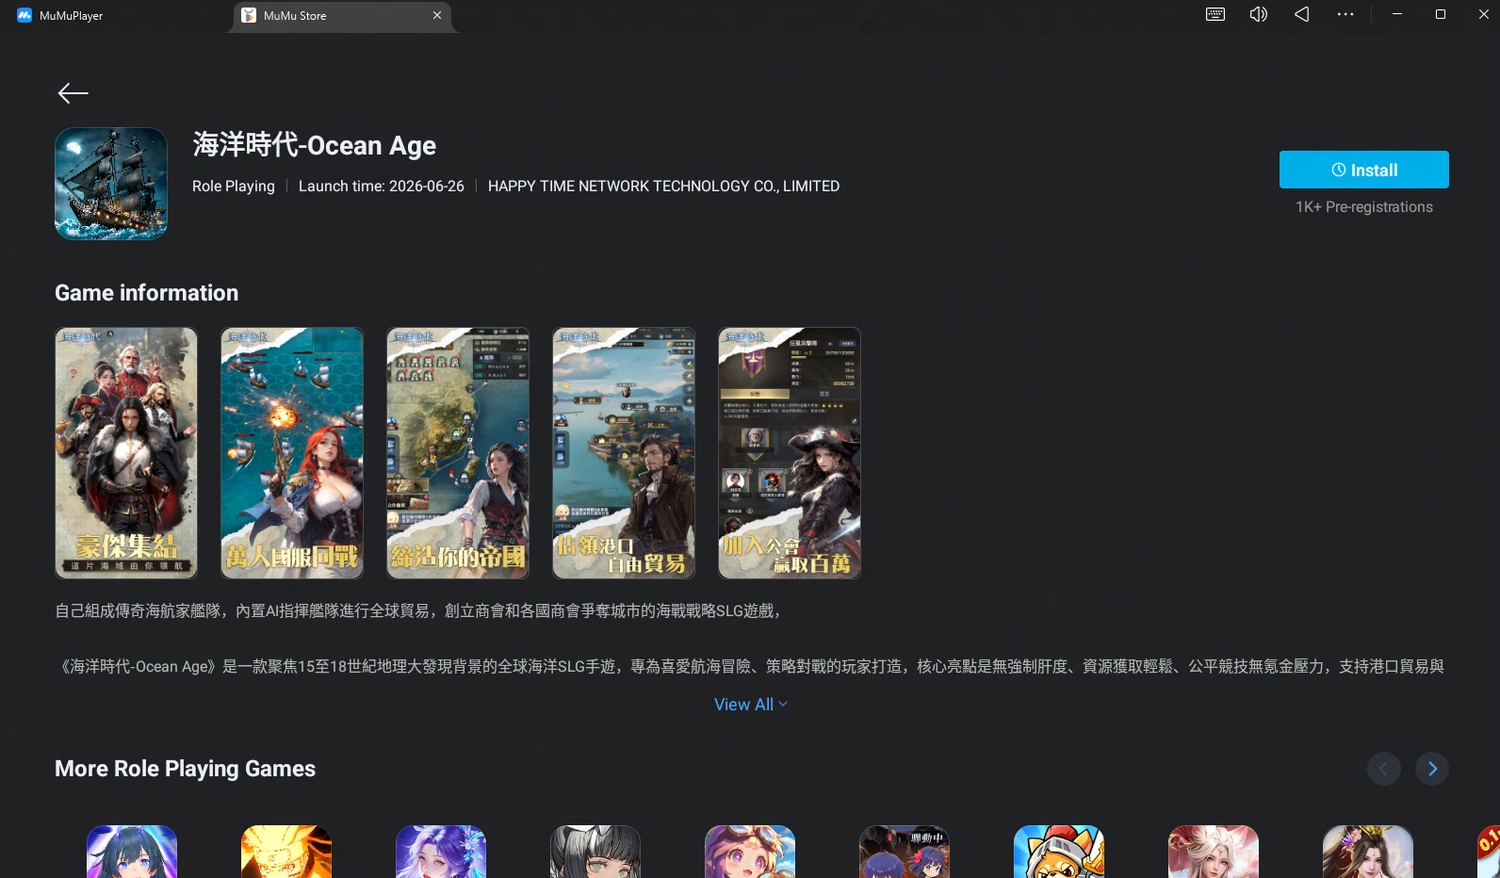The height and width of the screenshot is (878, 1500).
Task: Open screenshot captioned 加入公會 贏取百萬
Action: click(x=790, y=453)
